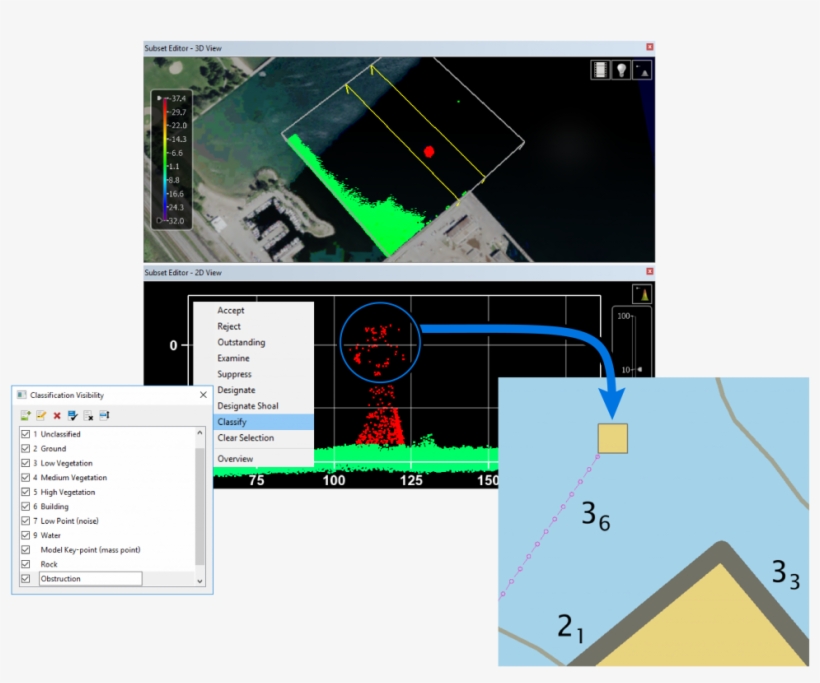Image resolution: width=820 pixels, height=683 pixels.
Task: Click the red X delete classification icon
Action: click(56, 415)
